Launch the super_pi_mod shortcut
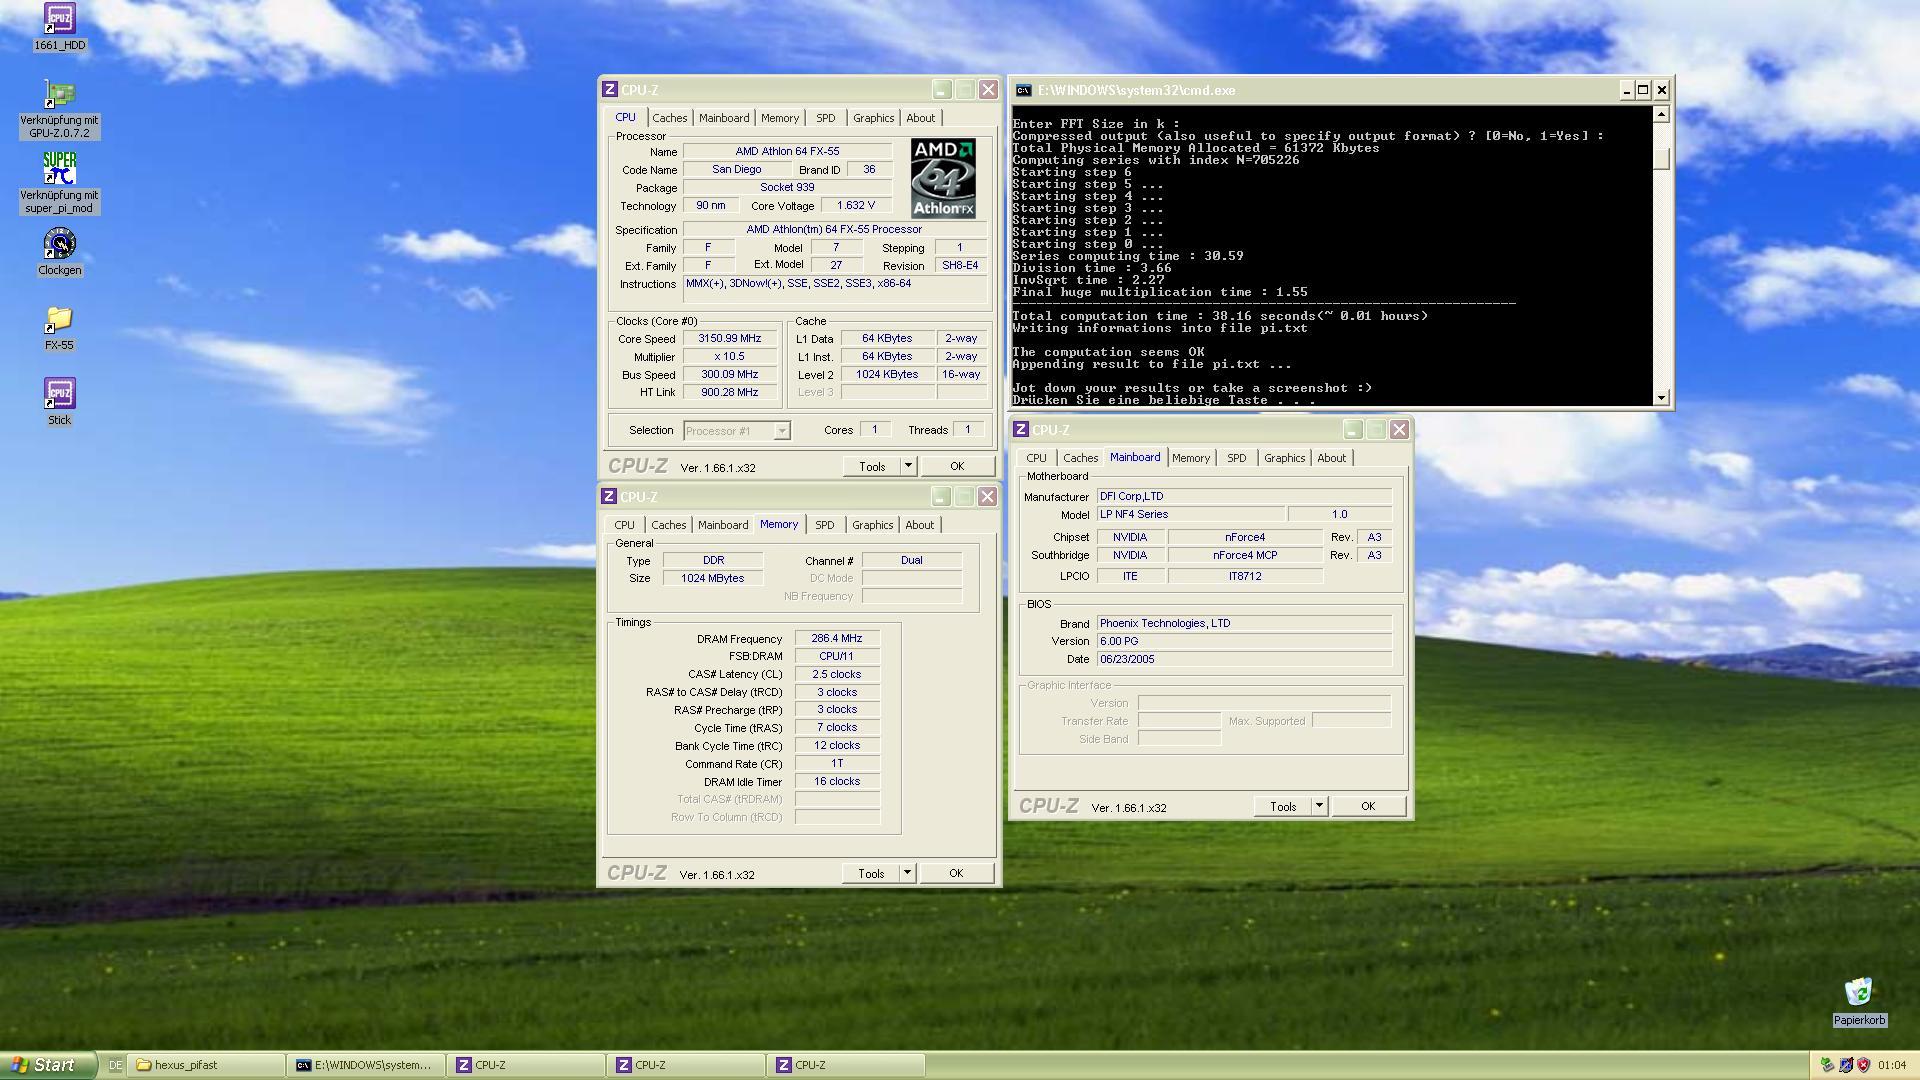Screen dimensions: 1920x1080 (x=59, y=168)
